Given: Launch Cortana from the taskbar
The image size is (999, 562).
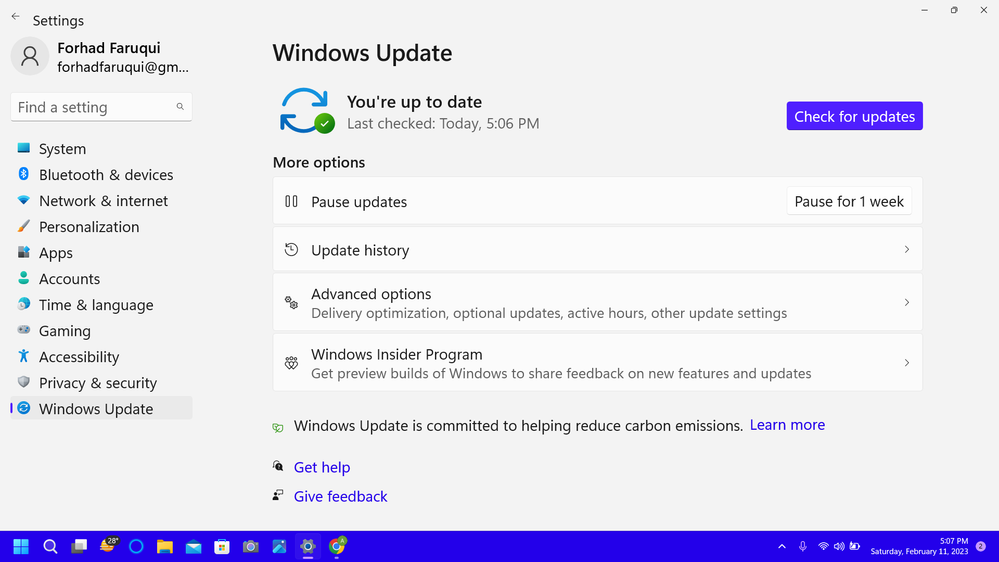Looking at the screenshot, I should coord(136,546).
